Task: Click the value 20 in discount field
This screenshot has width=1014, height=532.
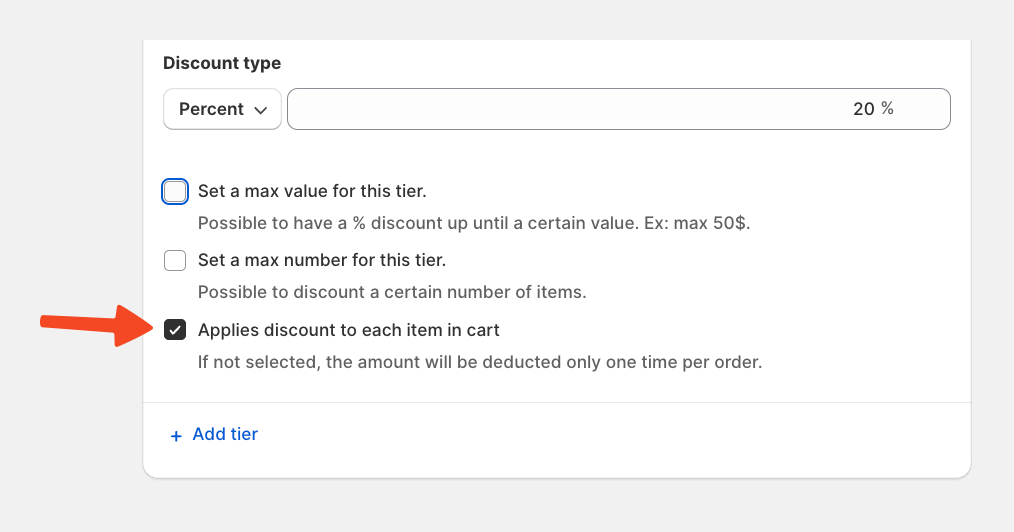Action: click(x=863, y=109)
